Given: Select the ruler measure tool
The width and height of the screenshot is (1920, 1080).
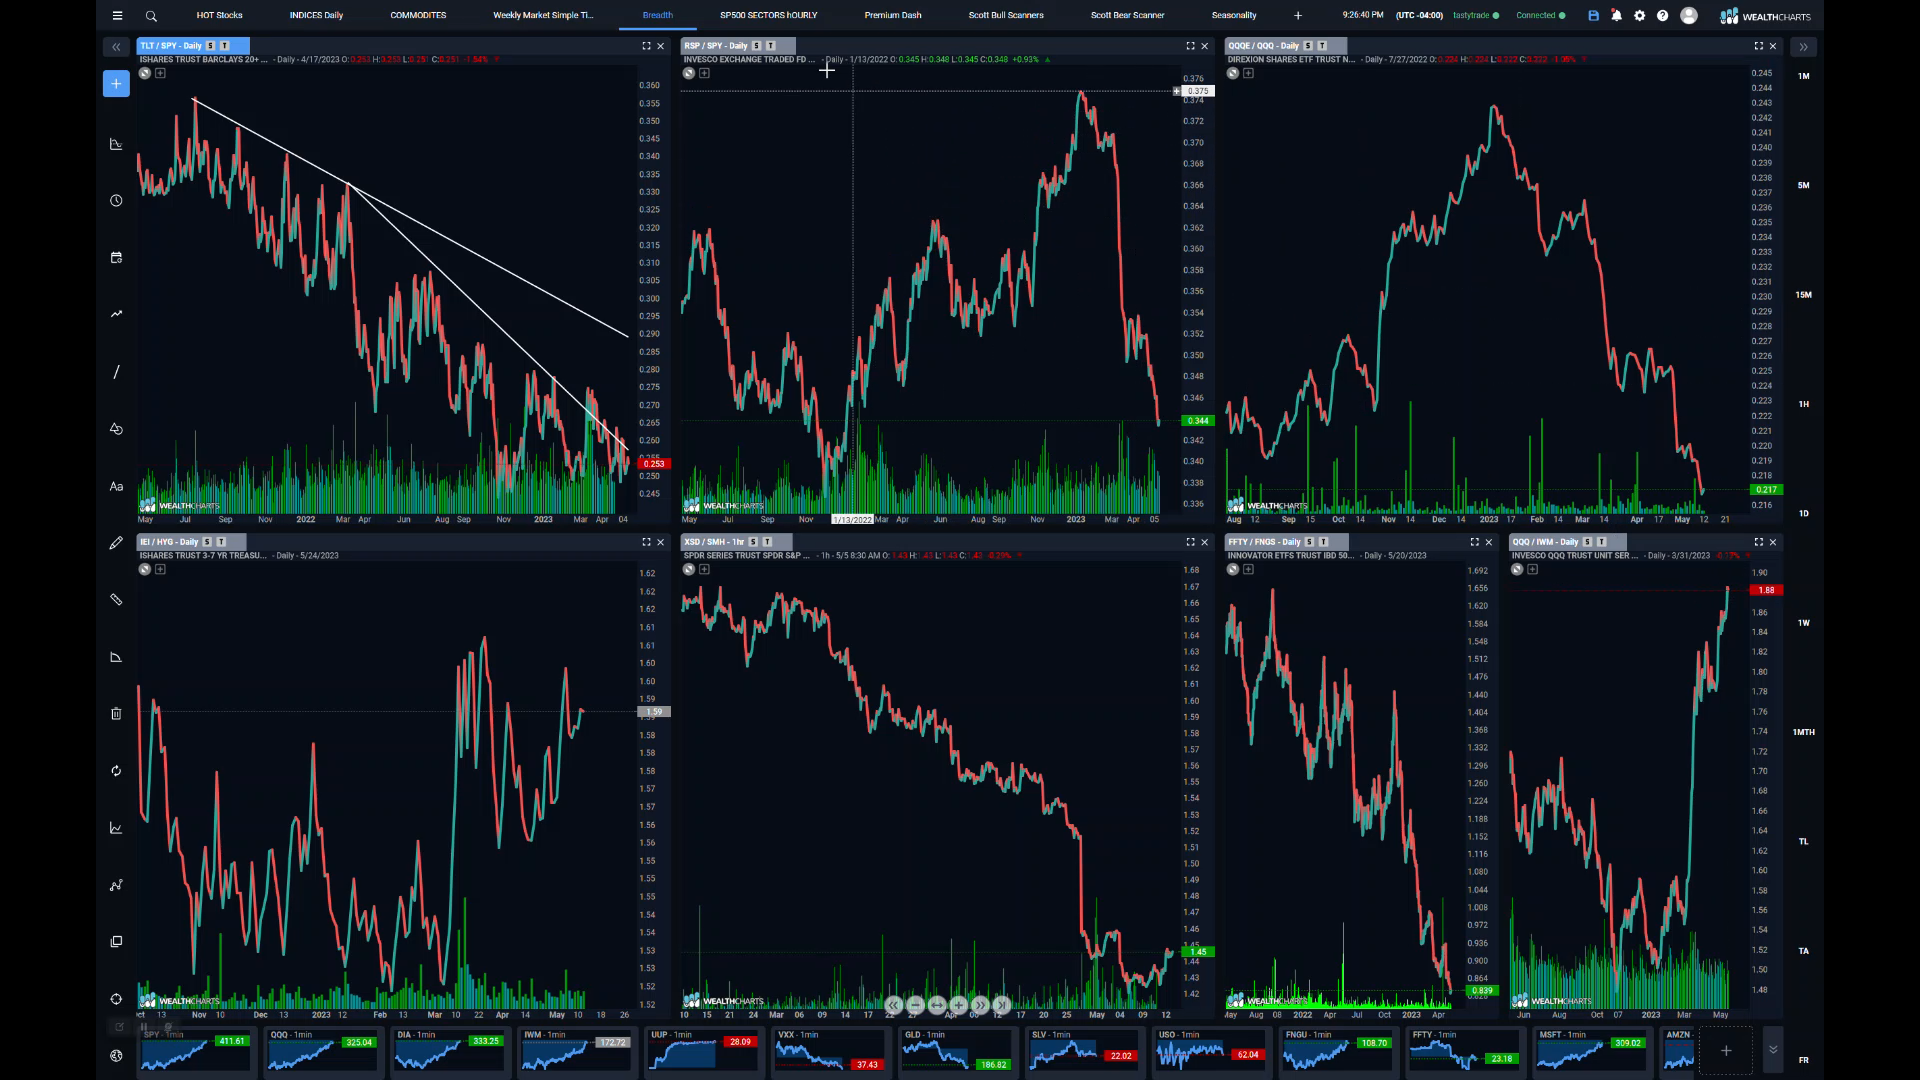Looking at the screenshot, I should [116, 600].
